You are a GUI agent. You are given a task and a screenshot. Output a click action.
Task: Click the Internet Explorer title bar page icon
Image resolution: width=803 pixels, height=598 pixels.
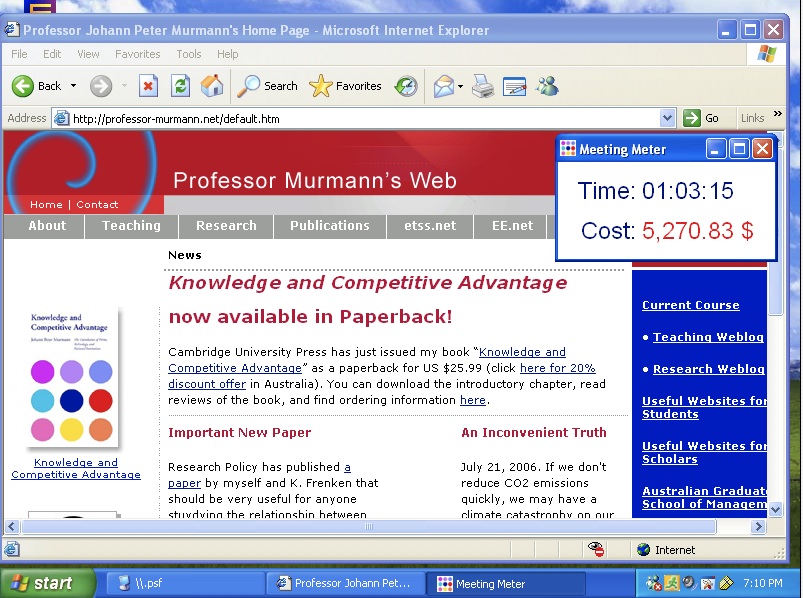click(12, 30)
